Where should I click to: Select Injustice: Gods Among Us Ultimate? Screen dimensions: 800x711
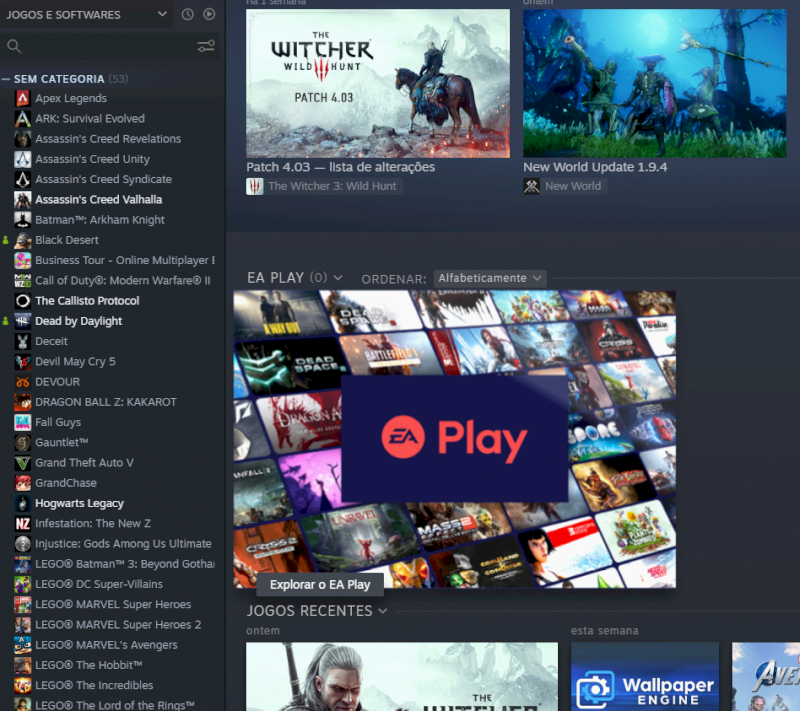point(123,544)
